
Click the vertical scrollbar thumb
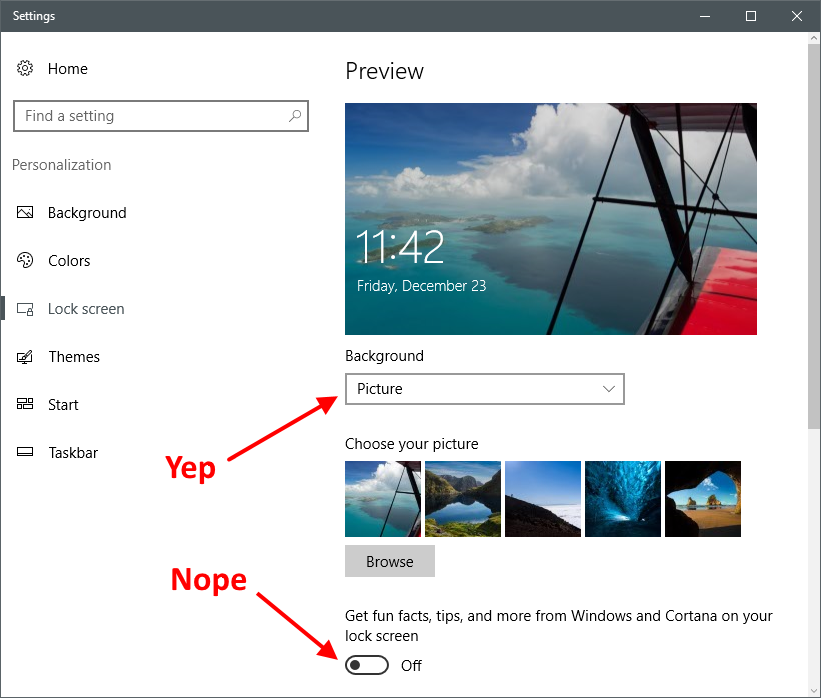(814, 237)
